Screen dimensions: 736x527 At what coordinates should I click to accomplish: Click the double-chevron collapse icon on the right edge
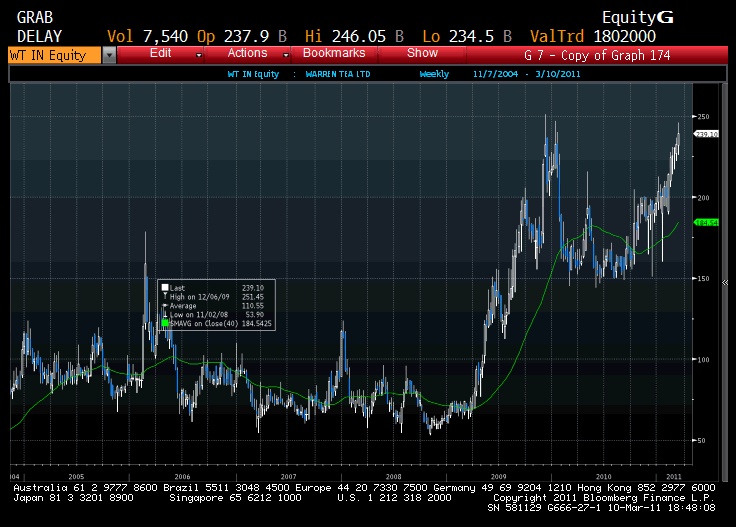point(725,283)
